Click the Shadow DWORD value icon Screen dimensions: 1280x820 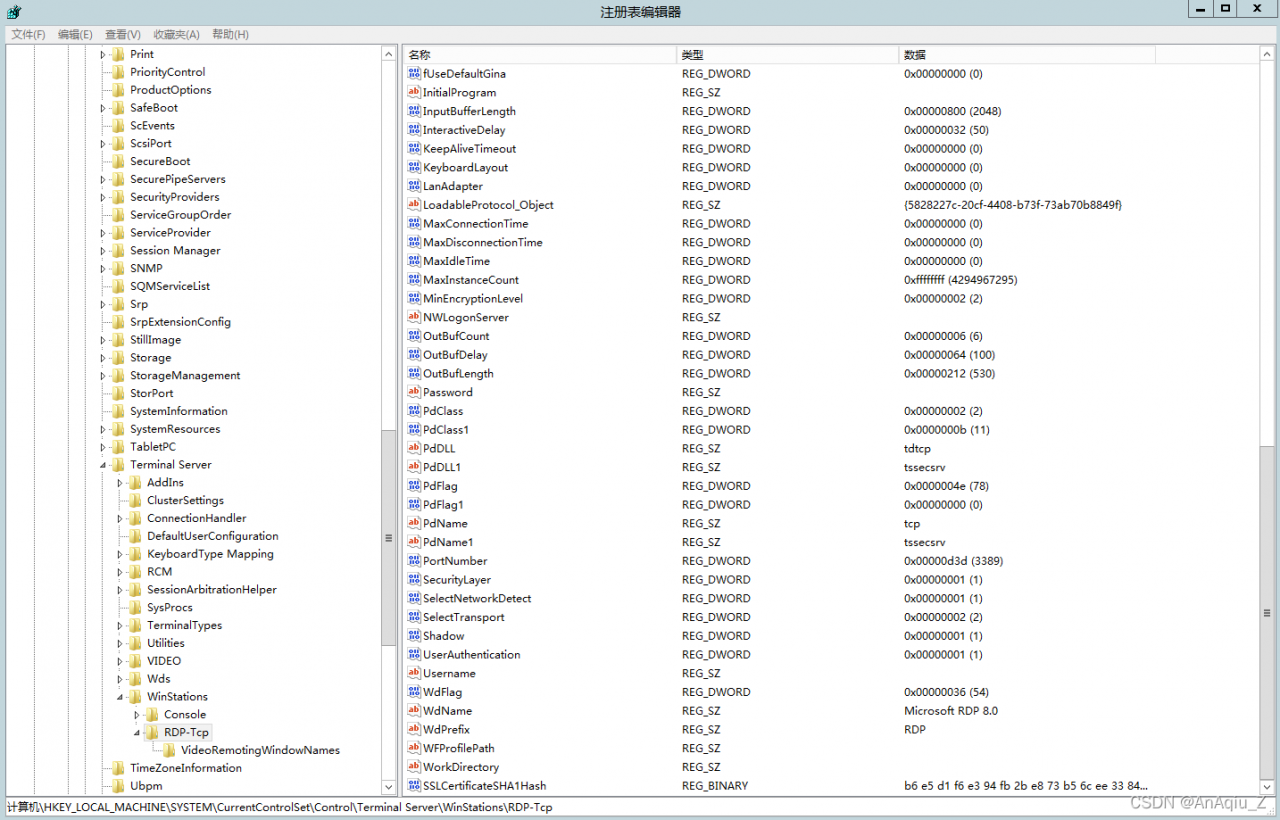pos(414,636)
